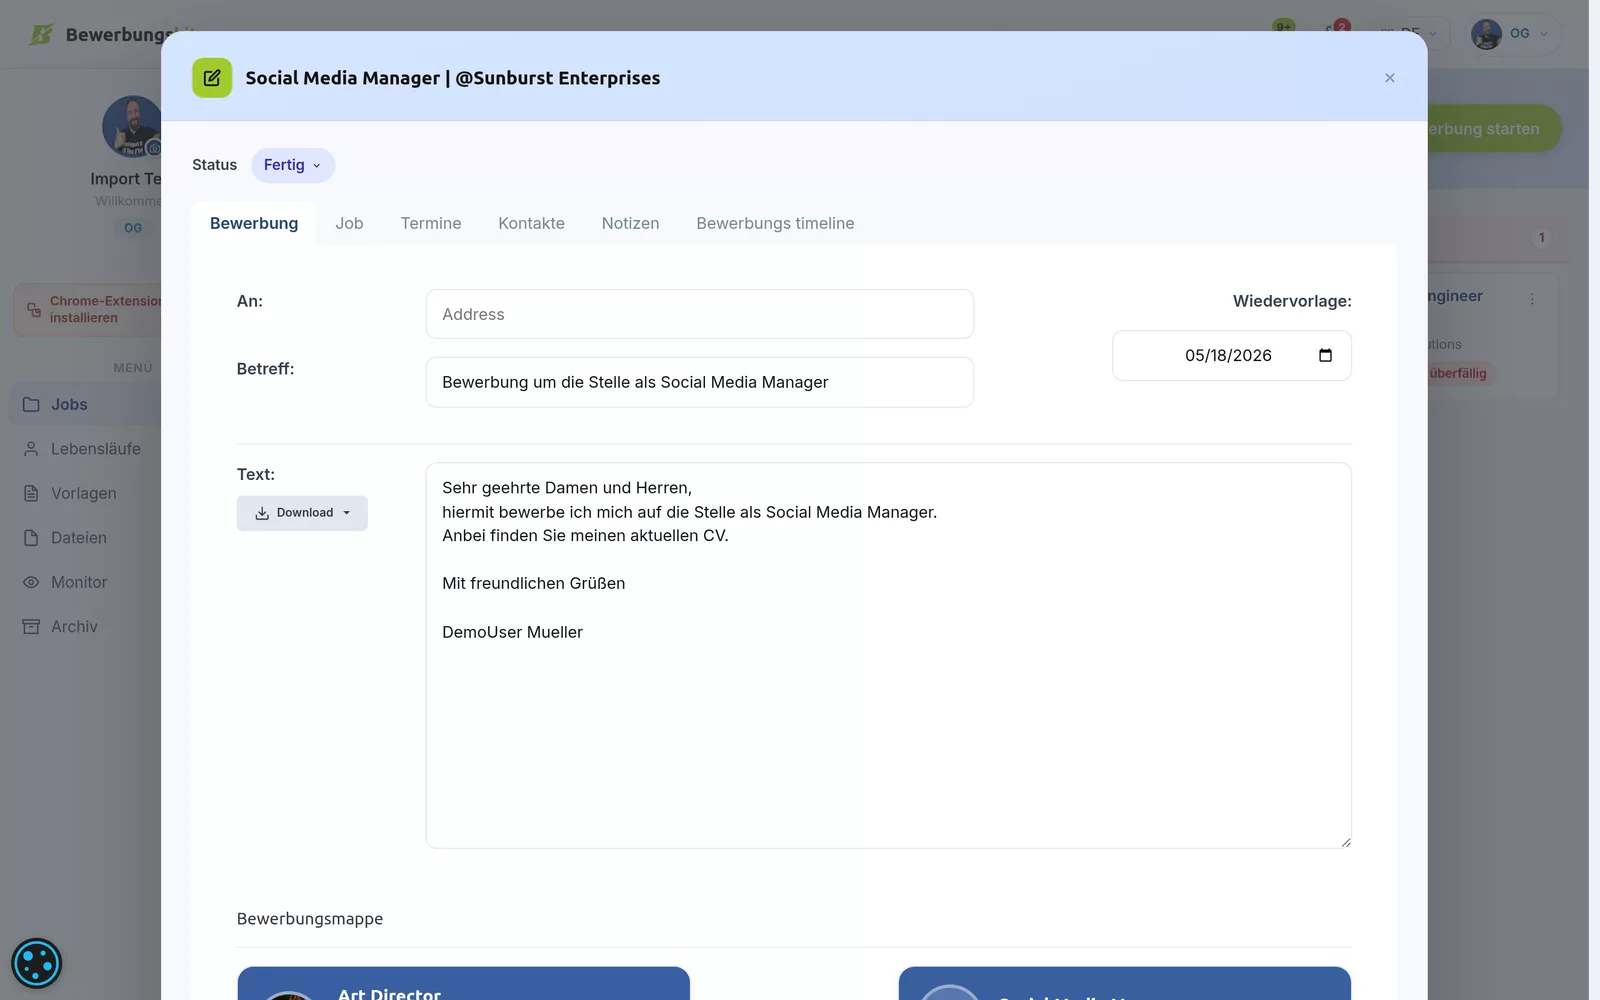1600x1000 pixels.
Task: Click the MENÜ heading in the sidebar
Action: pyautogui.click(x=133, y=368)
